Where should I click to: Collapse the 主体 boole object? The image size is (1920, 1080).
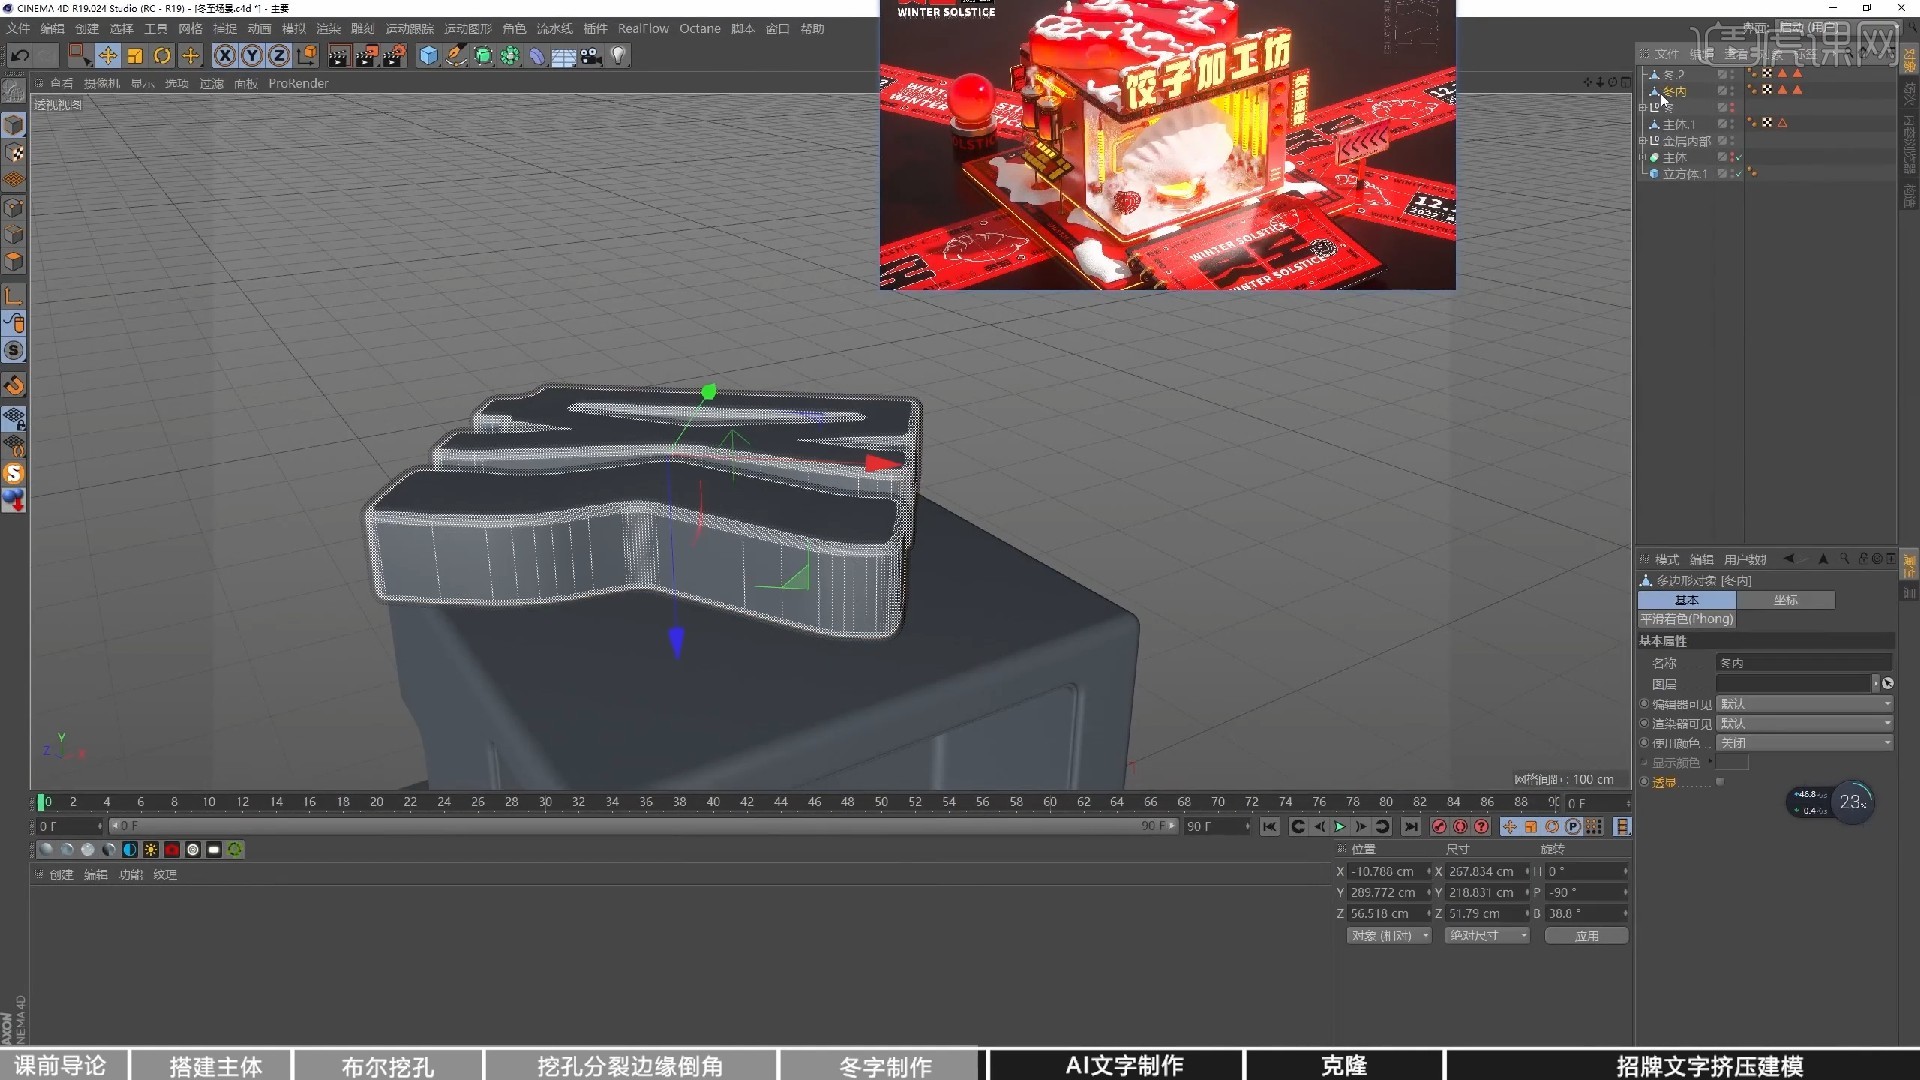(1643, 157)
